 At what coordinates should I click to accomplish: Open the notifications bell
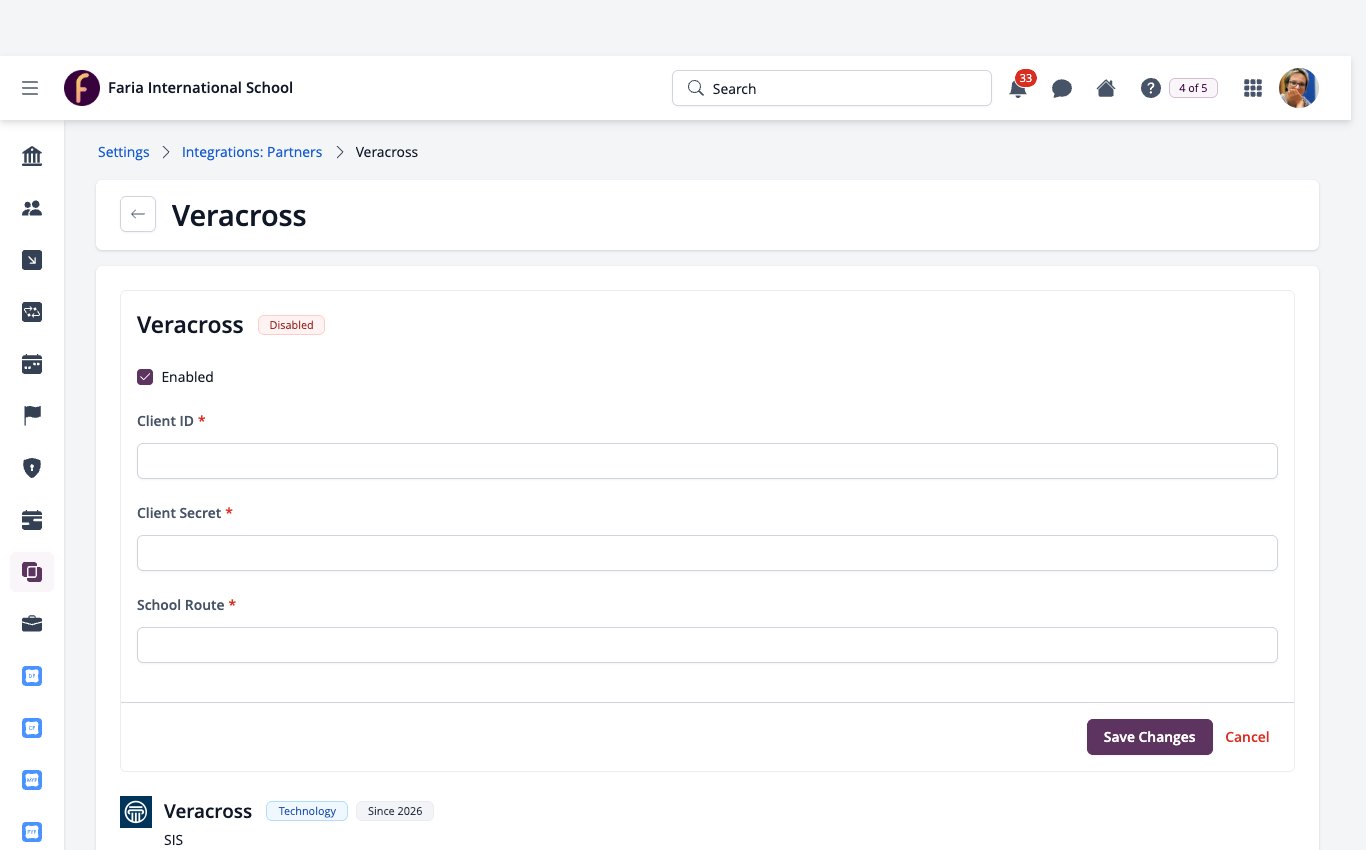tap(1018, 88)
